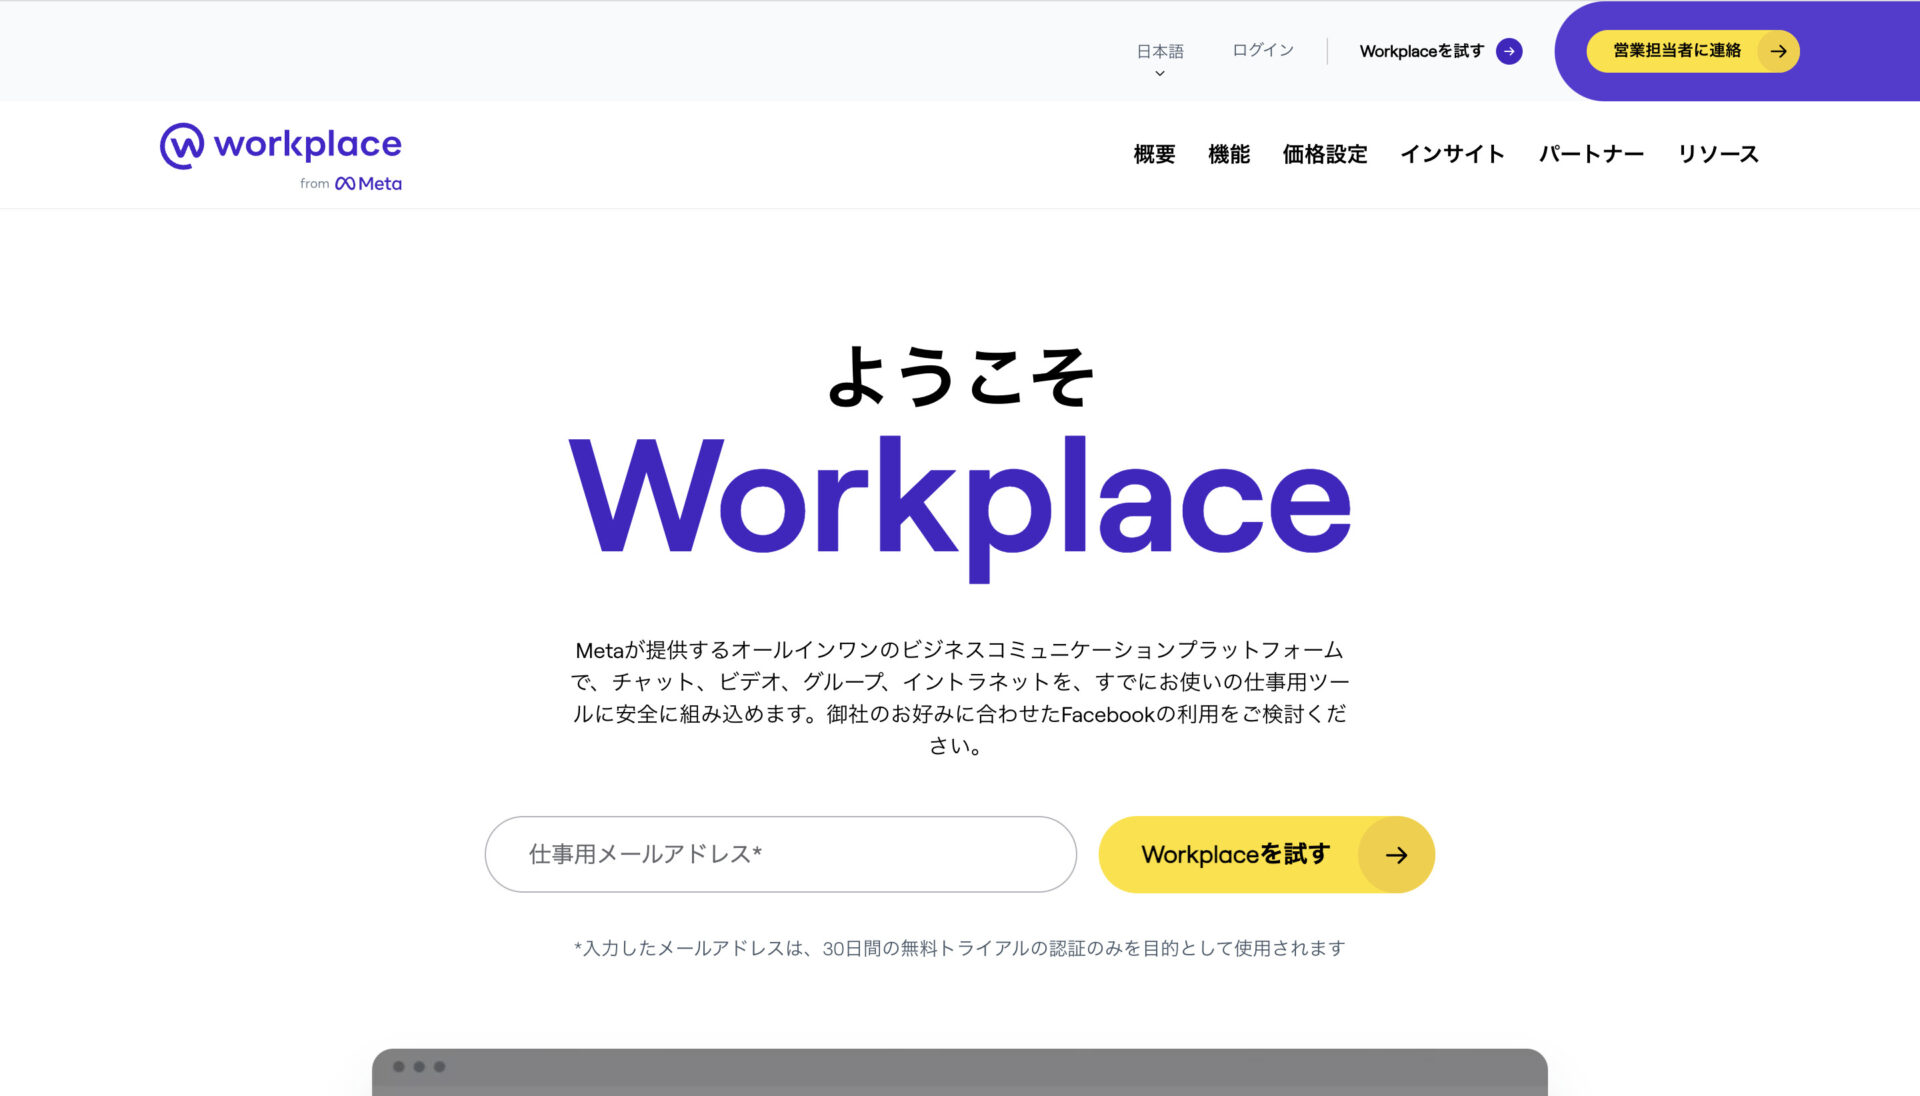Screen dimensions: 1920x1096
Task: Select the インサイト navigation item
Action: pyautogui.click(x=1452, y=154)
